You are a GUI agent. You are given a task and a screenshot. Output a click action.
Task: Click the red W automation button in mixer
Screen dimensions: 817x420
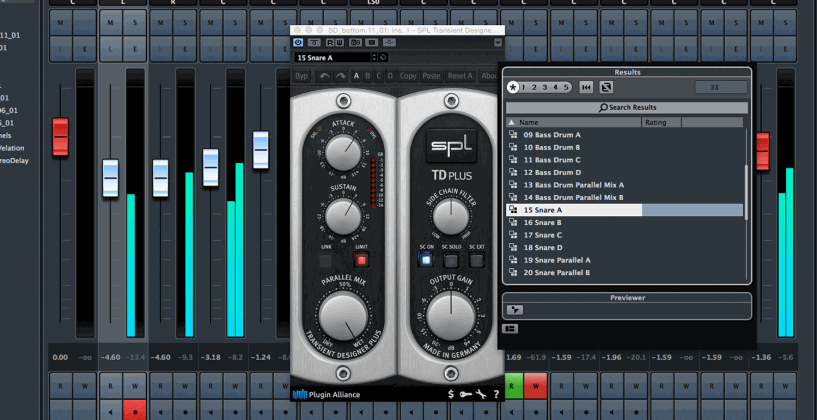coord(536,386)
